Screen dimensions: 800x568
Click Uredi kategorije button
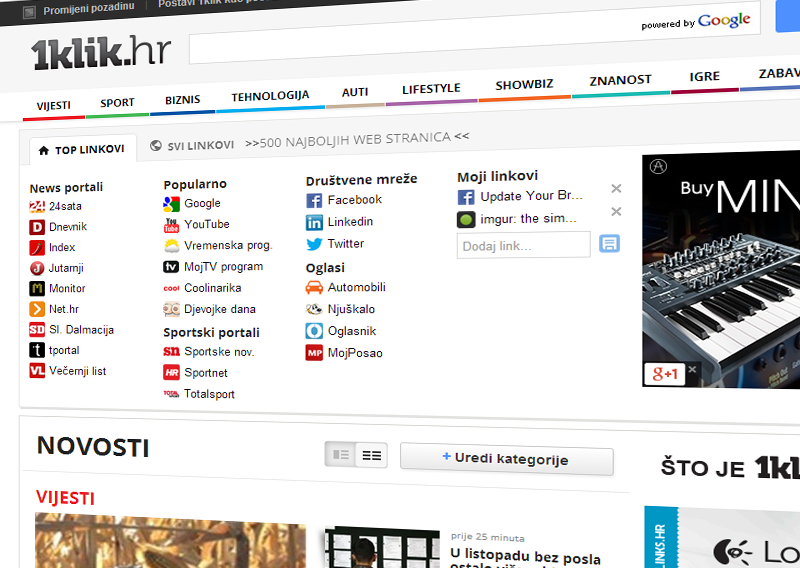coord(507,459)
